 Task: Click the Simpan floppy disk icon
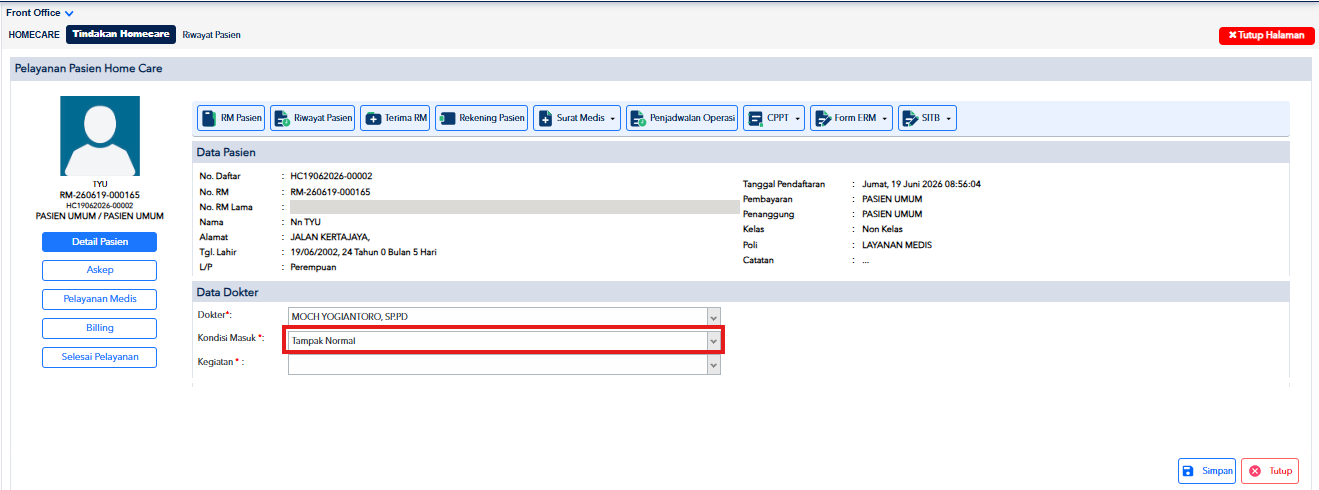[1188, 471]
